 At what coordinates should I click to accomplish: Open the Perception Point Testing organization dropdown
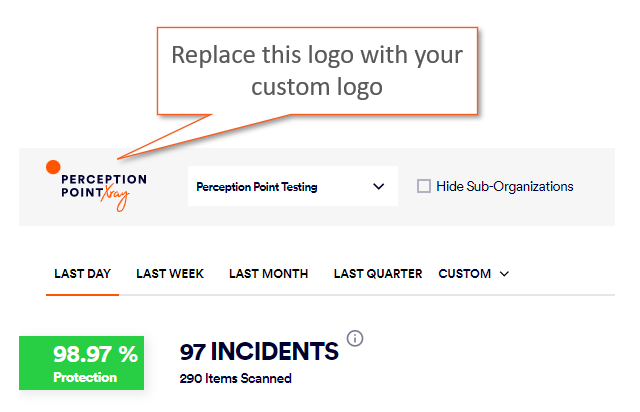point(292,186)
